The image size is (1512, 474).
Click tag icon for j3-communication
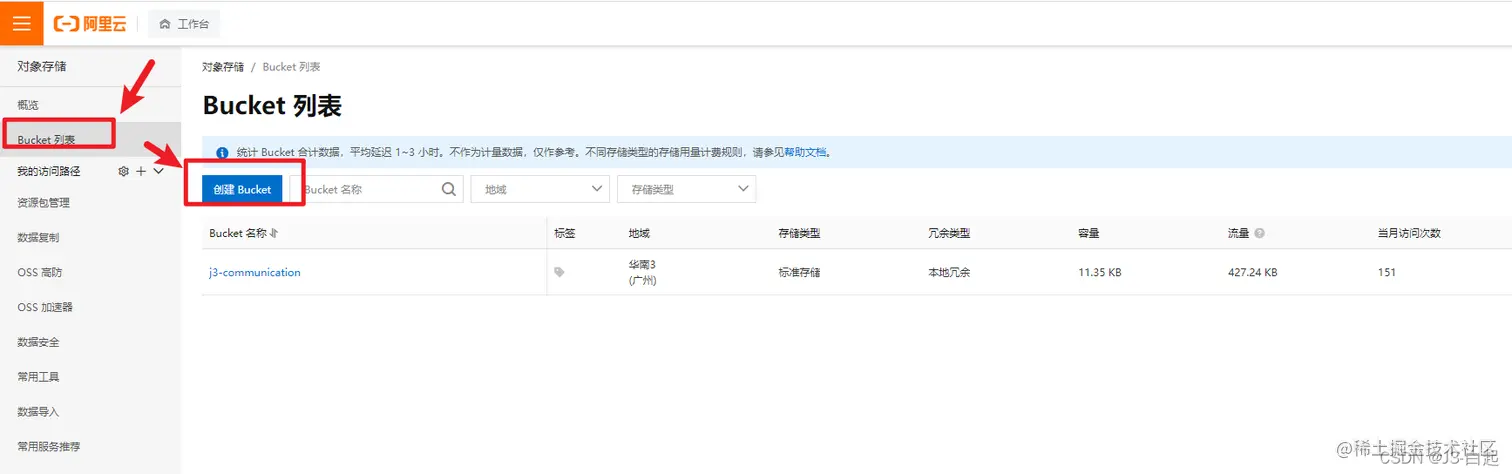pyautogui.click(x=559, y=272)
